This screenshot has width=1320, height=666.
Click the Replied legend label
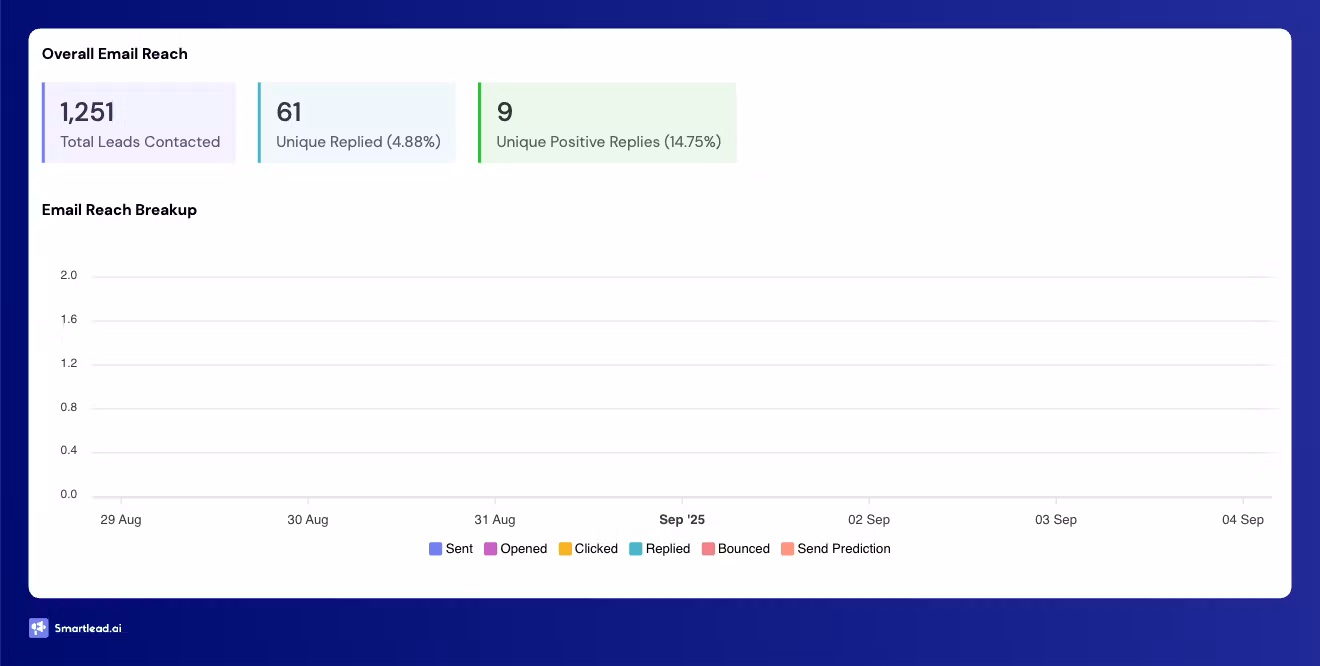668,549
